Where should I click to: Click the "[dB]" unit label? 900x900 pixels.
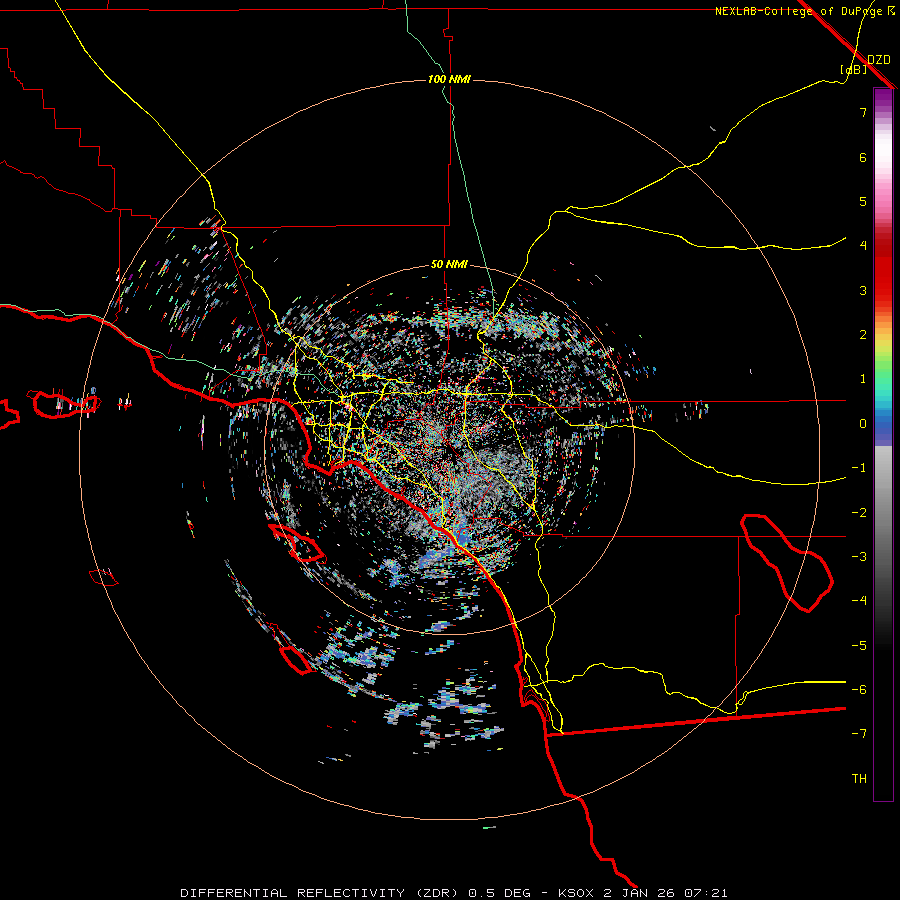[854, 69]
